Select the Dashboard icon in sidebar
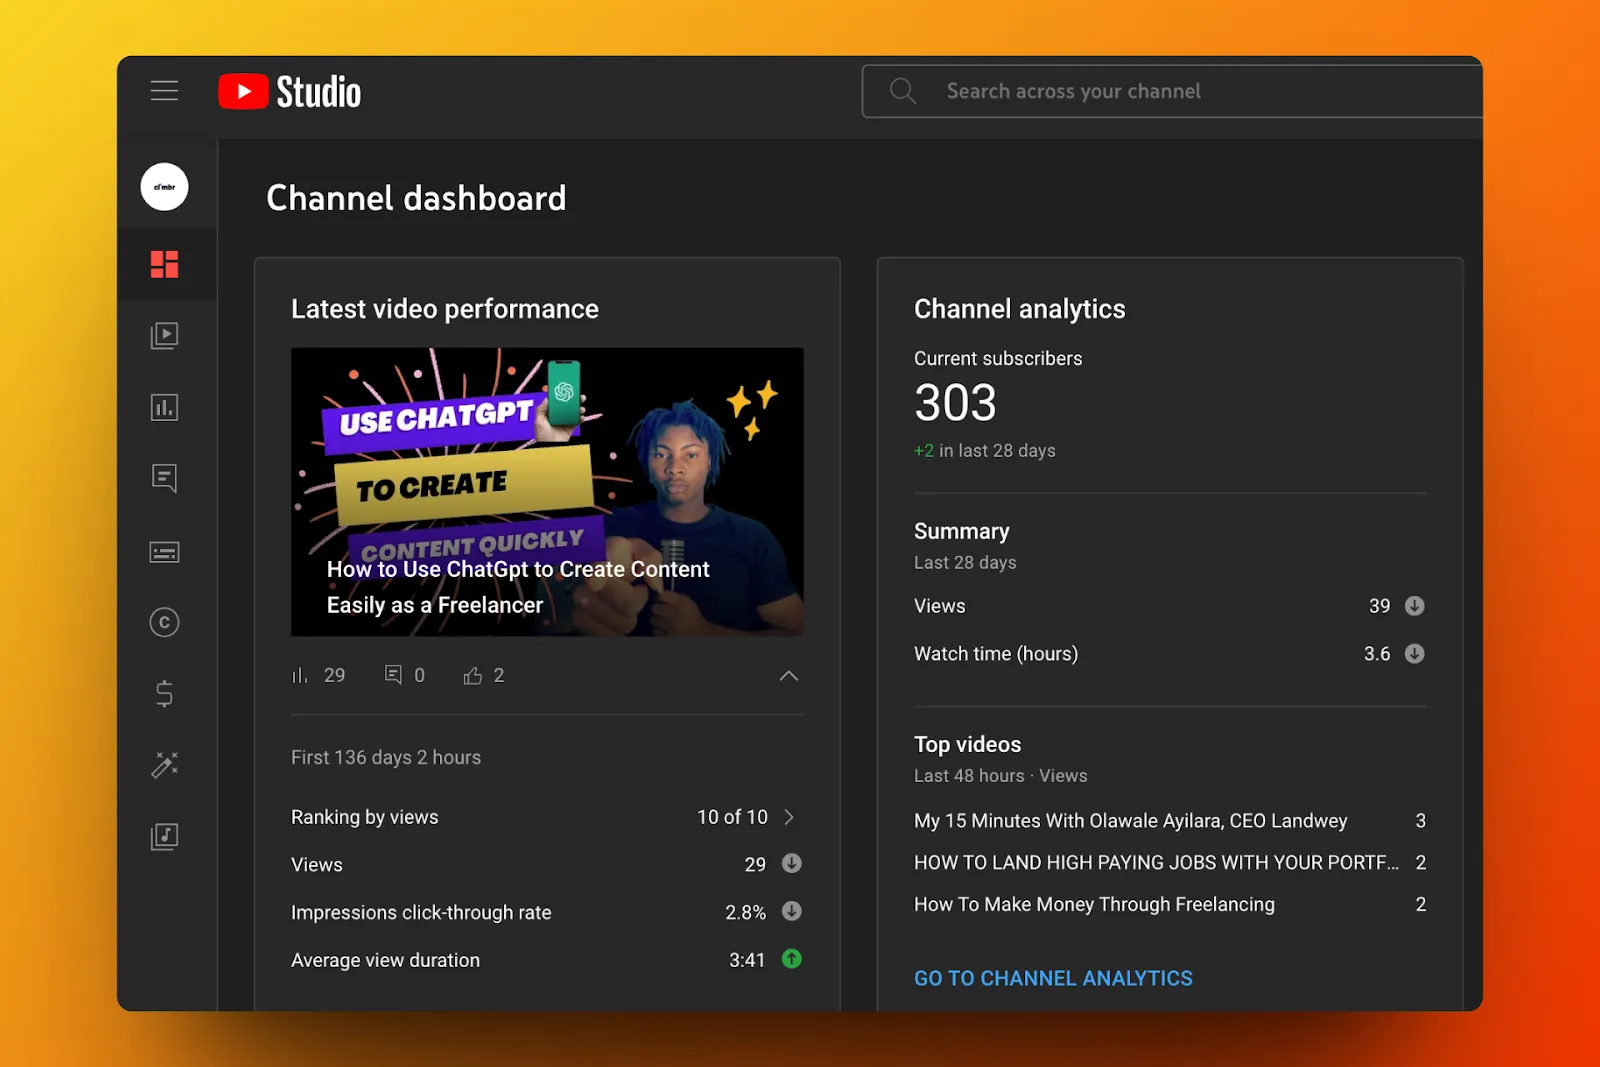The image size is (1600, 1067). click(164, 264)
